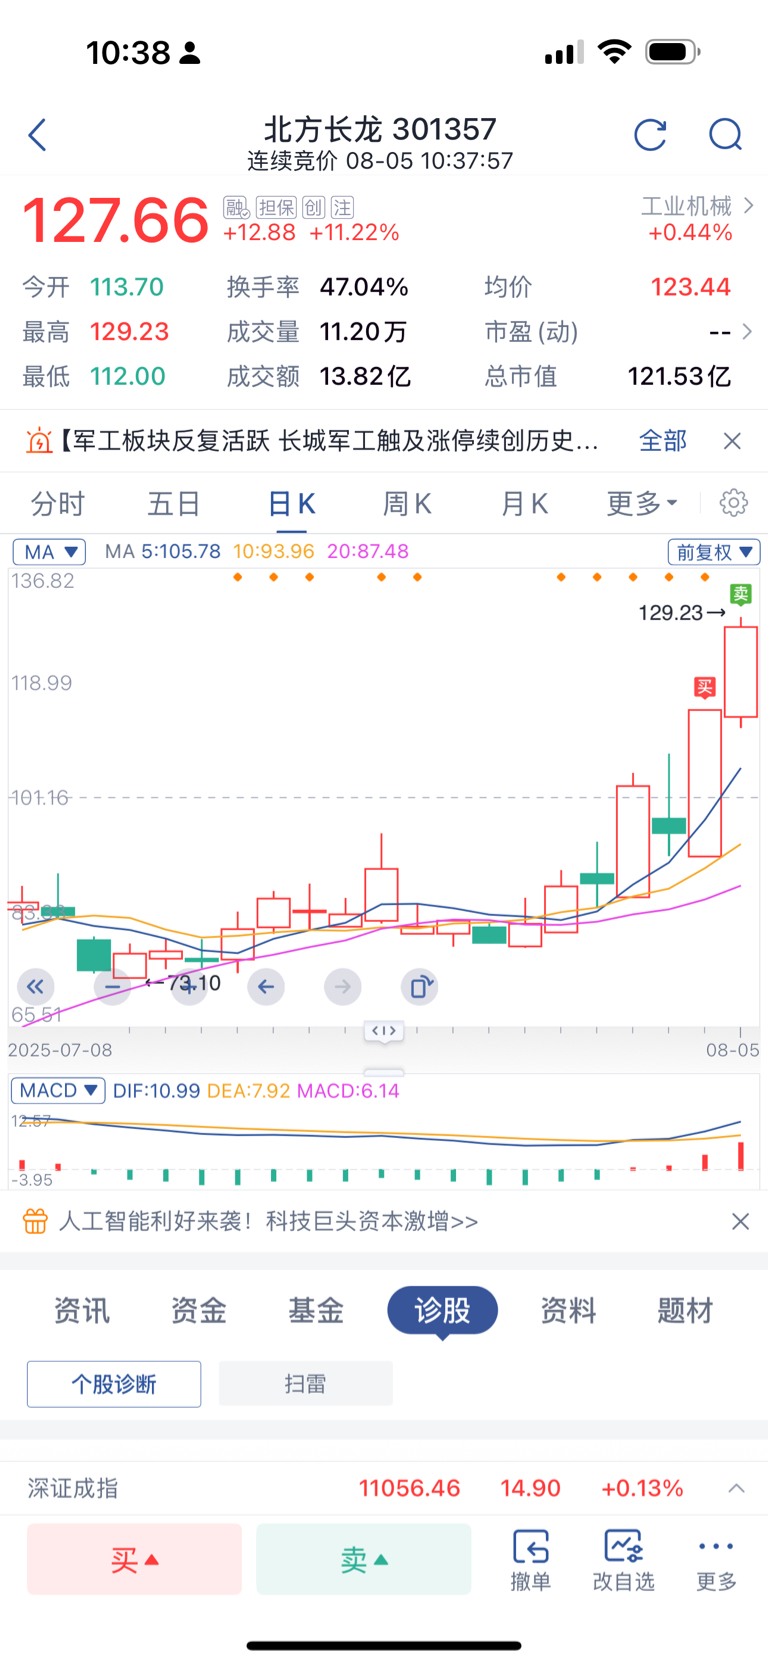The image size is (768, 1665).
Task: Zoom in chart with plus button
Action: click(189, 987)
